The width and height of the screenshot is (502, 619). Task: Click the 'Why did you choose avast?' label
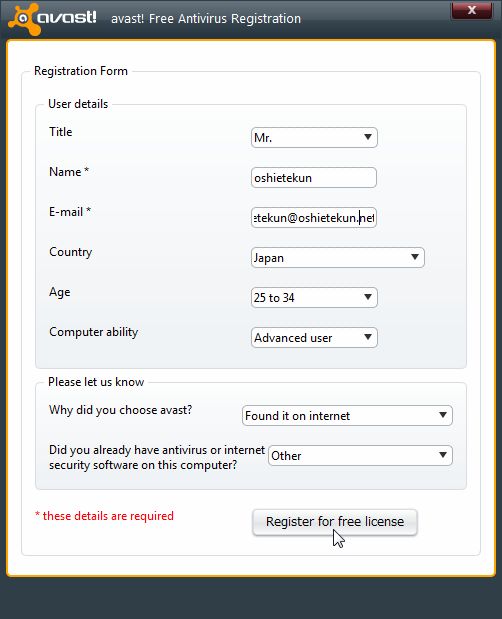(120, 410)
